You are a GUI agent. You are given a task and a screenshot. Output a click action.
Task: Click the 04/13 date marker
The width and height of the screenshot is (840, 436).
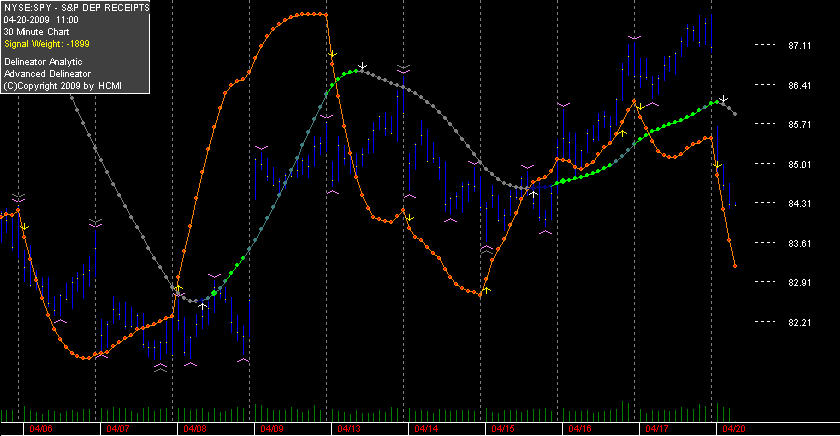point(349,429)
